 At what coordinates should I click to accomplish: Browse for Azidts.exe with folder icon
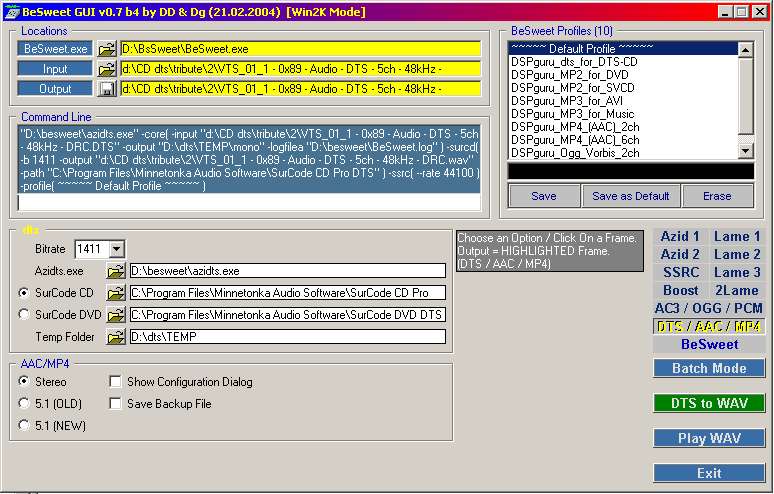tap(116, 271)
